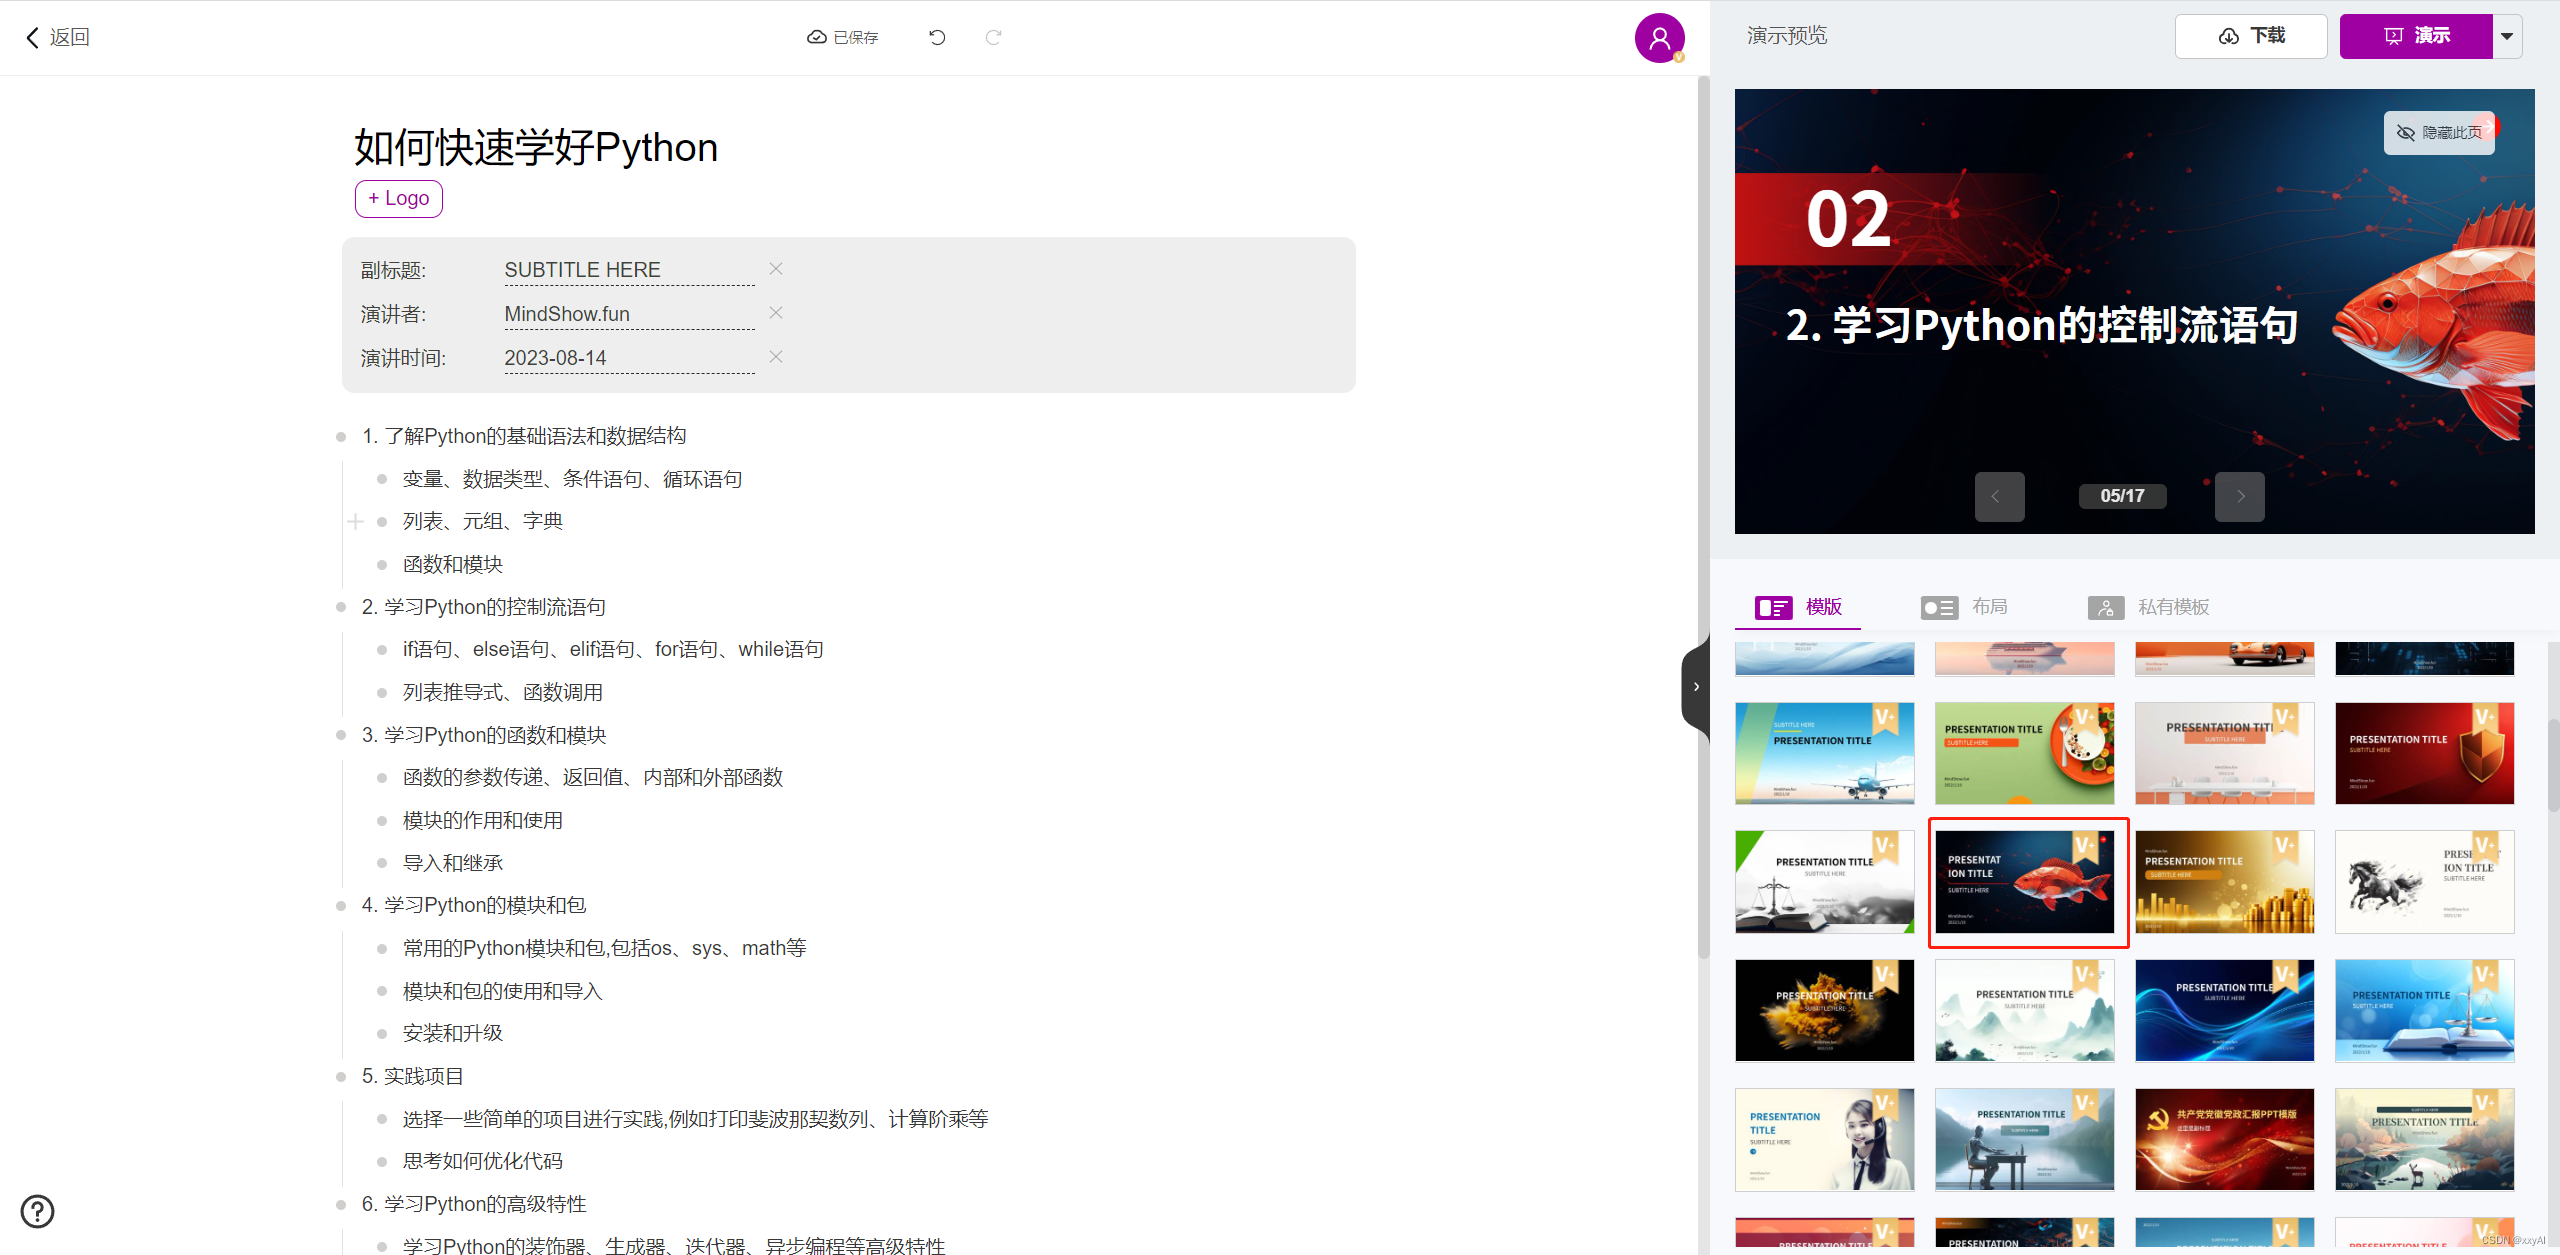Click the undo arrow icon
Screen dimensions: 2560x1255
tap(937, 37)
